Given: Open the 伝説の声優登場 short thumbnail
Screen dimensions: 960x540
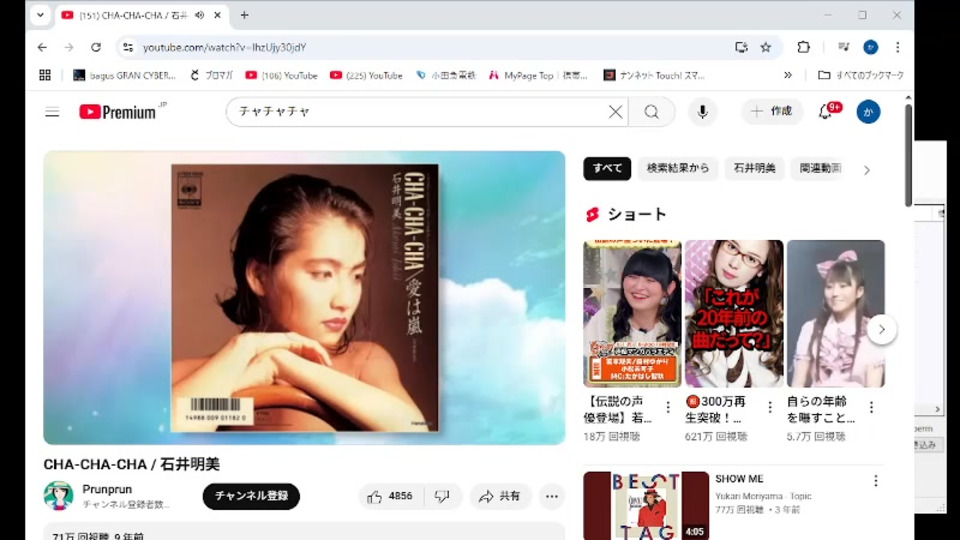Looking at the screenshot, I should [x=632, y=313].
